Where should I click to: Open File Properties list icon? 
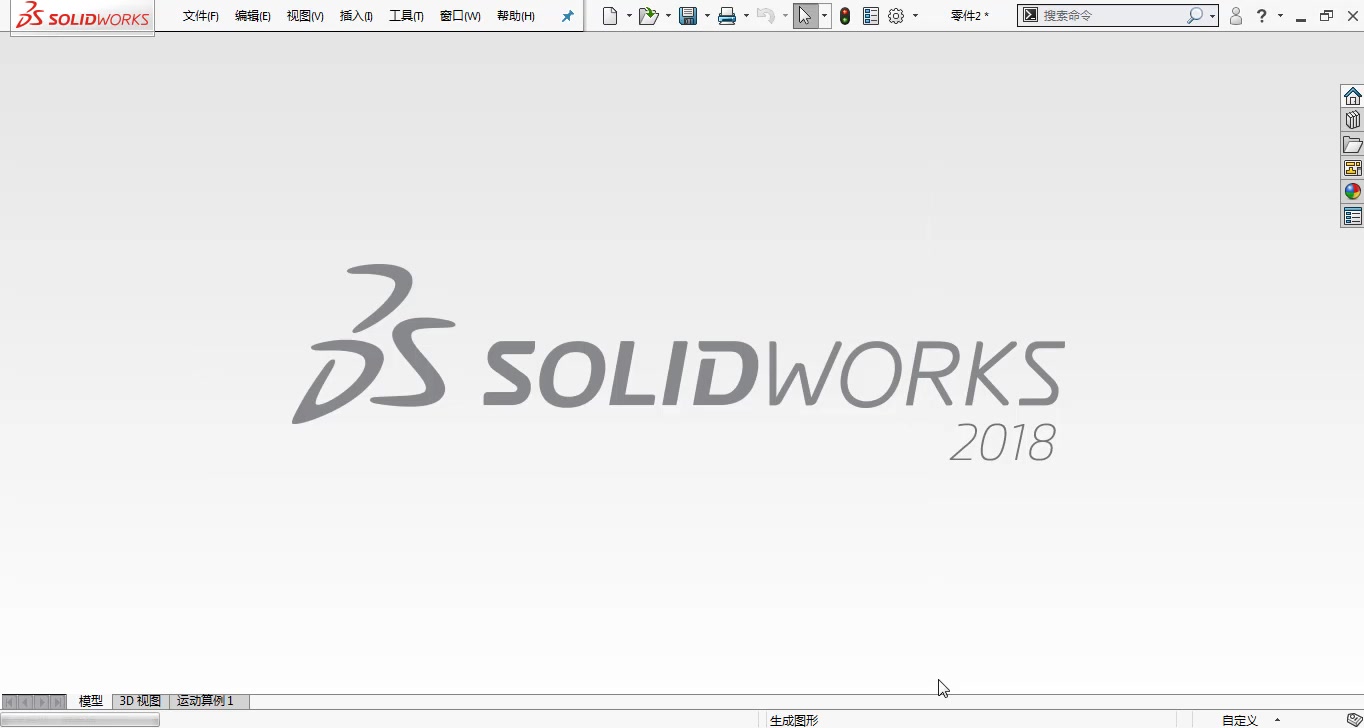[871, 16]
